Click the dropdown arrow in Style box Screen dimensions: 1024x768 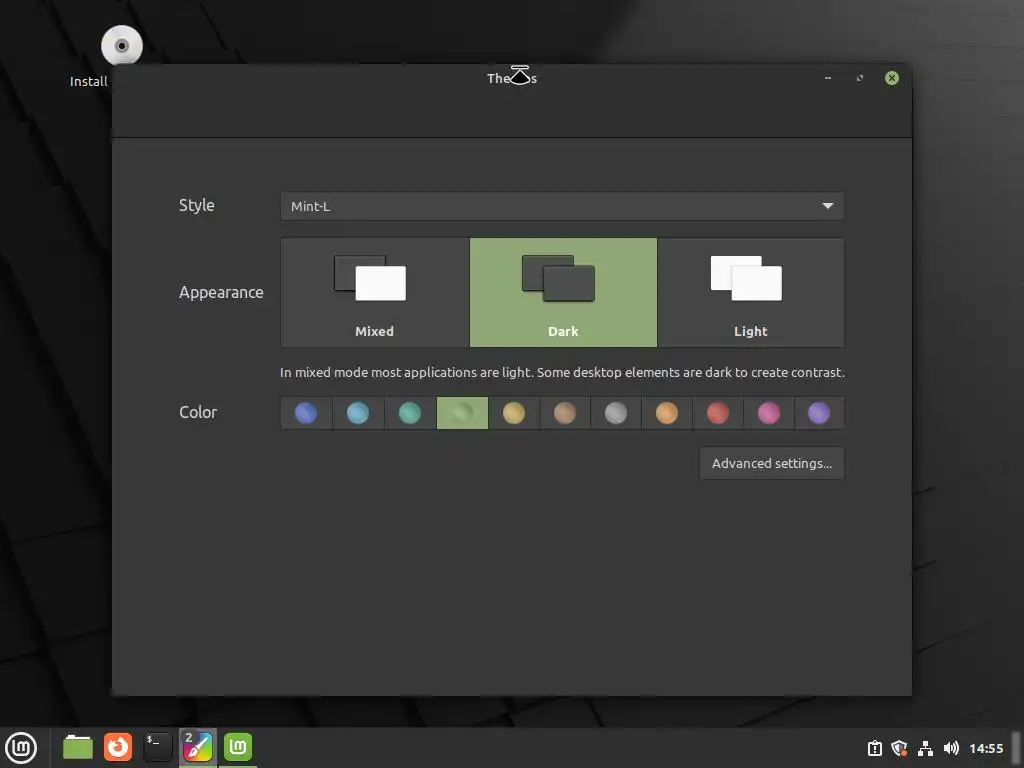tap(827, 206)
